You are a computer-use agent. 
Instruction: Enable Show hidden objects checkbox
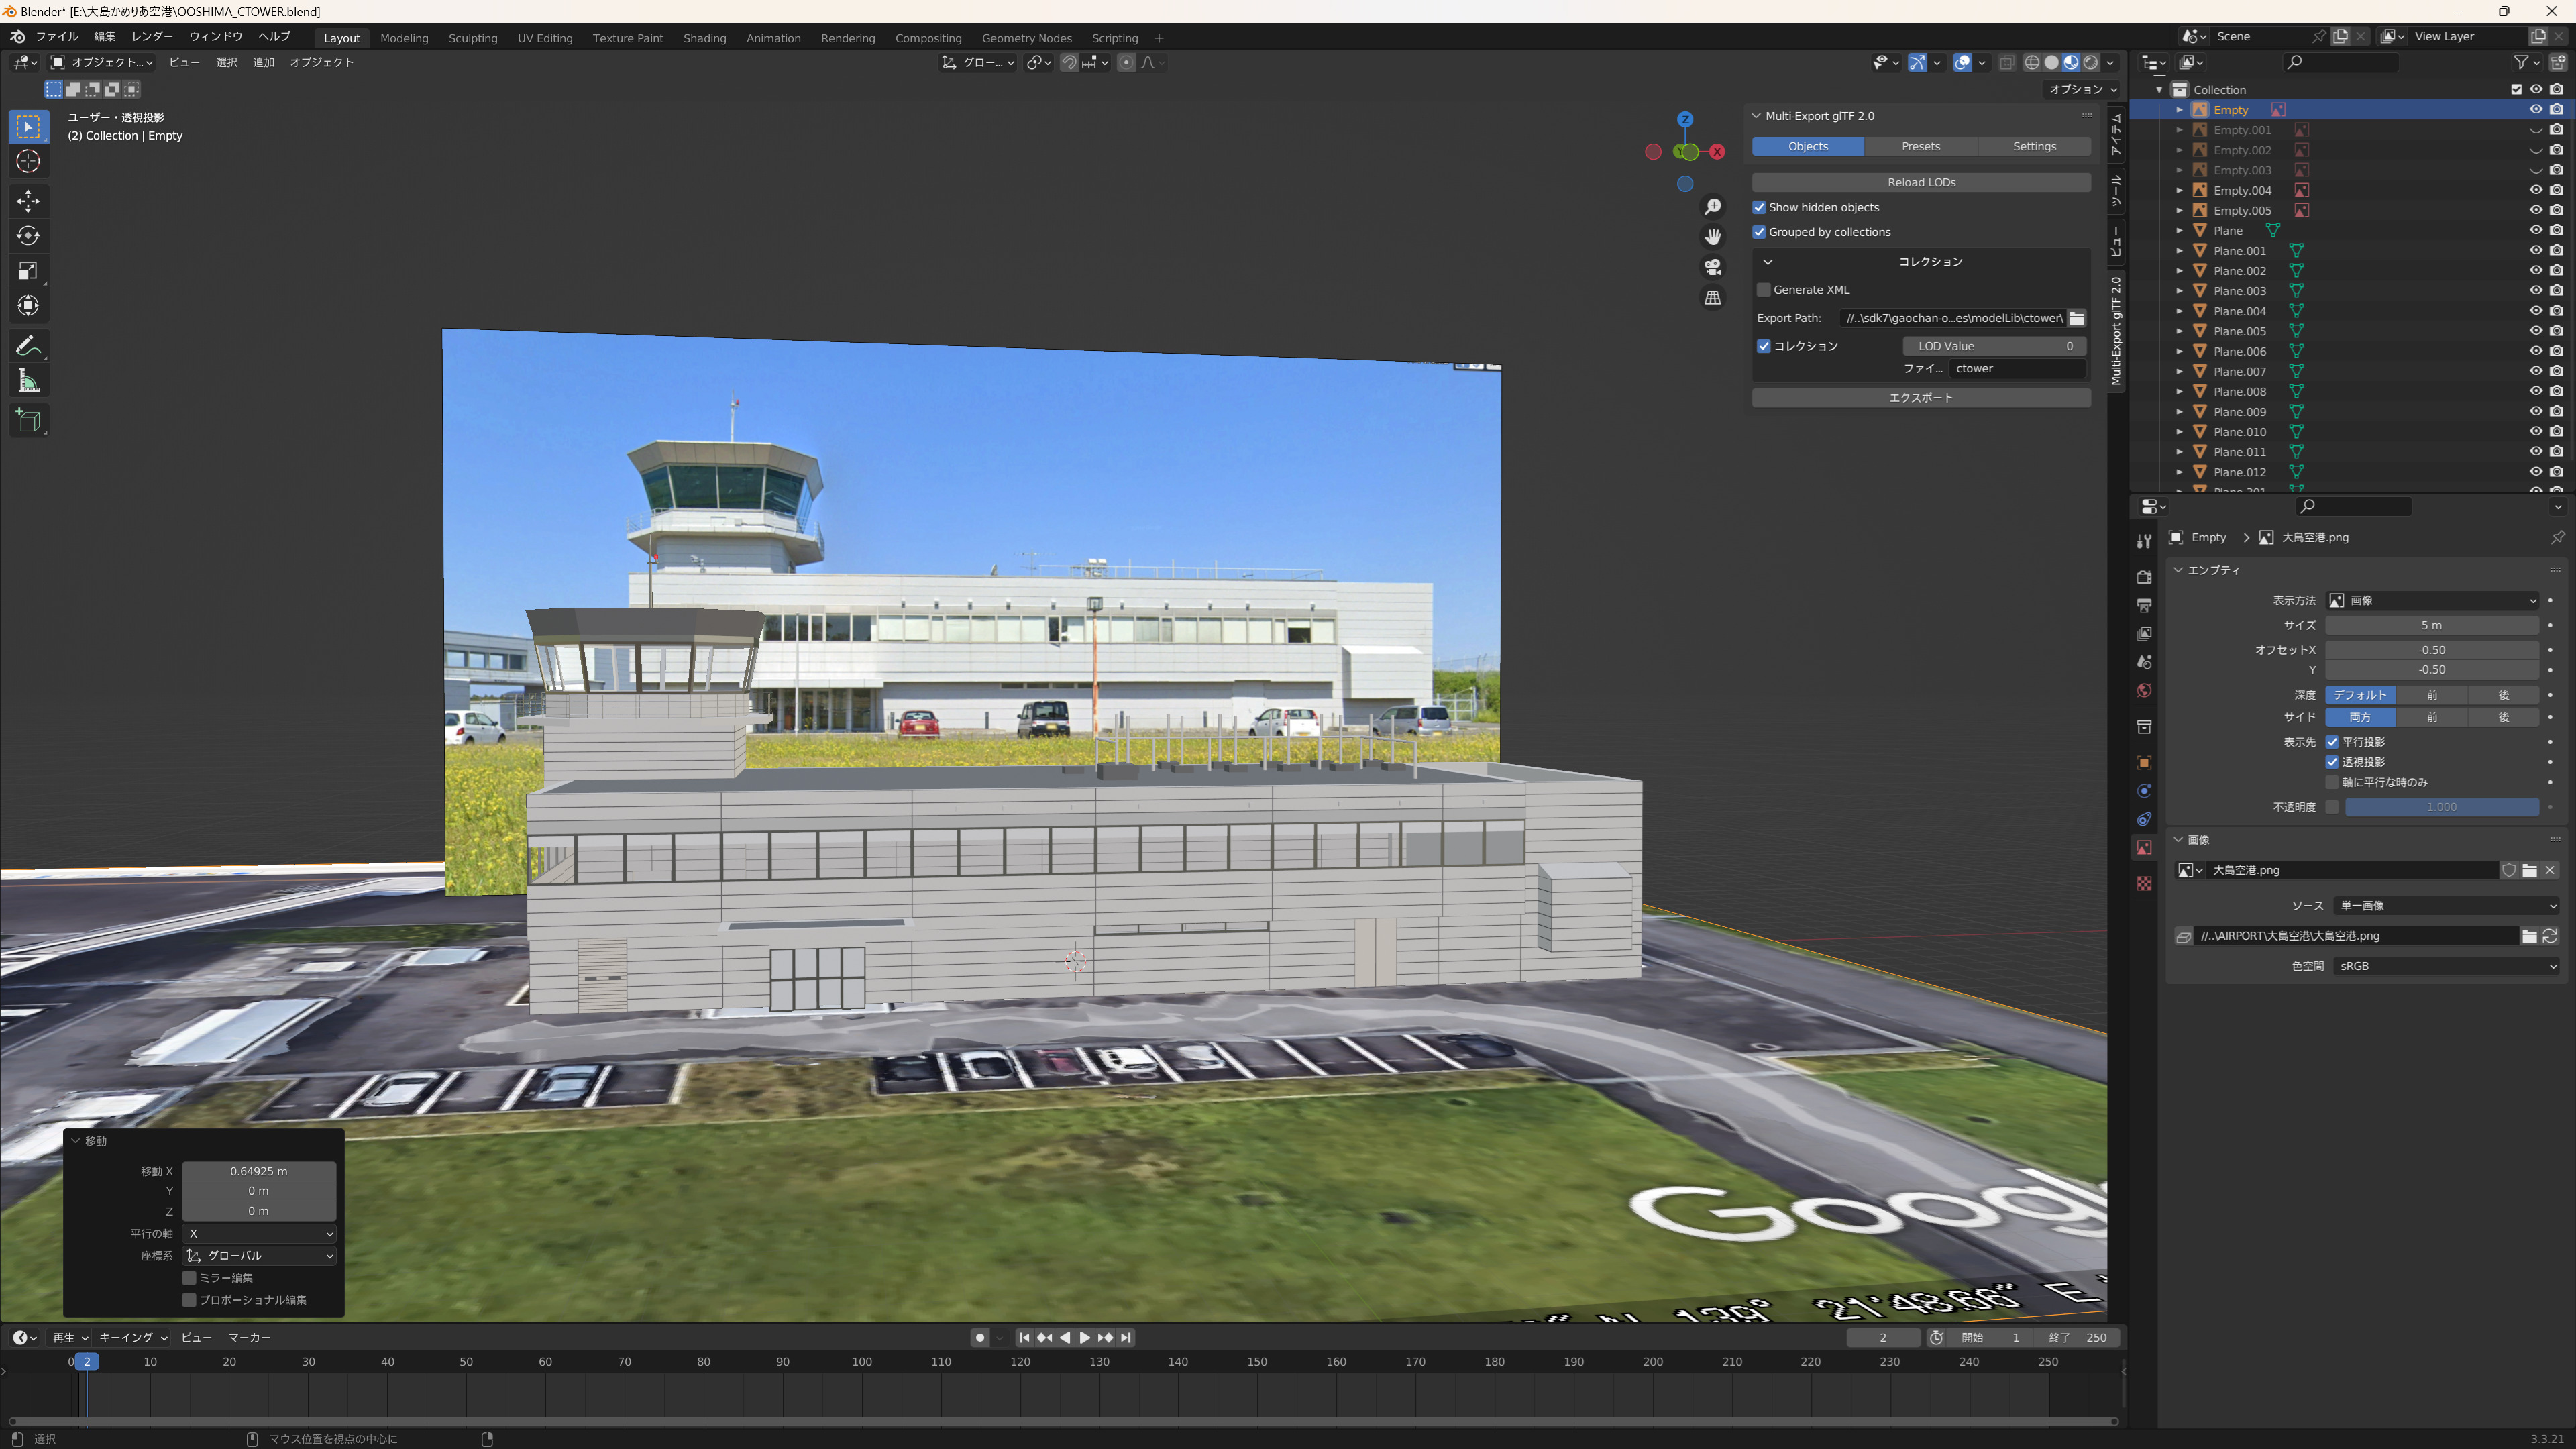pyautogui.click(x=1759, y=207)
